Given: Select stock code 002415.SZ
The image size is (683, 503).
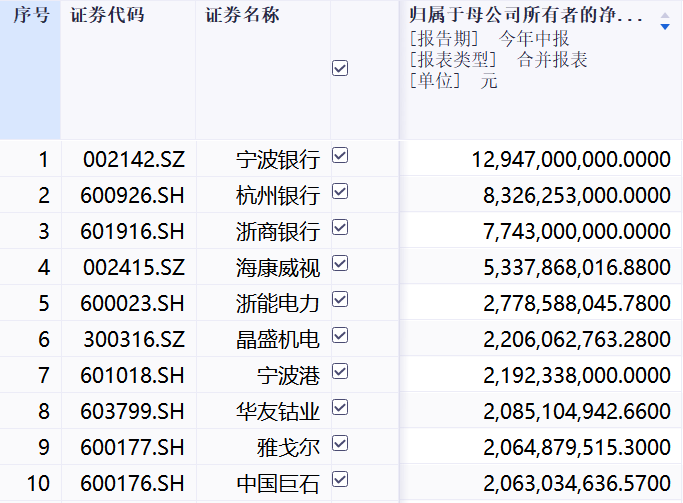Looking at the screenshot, I should click(134, 267).
